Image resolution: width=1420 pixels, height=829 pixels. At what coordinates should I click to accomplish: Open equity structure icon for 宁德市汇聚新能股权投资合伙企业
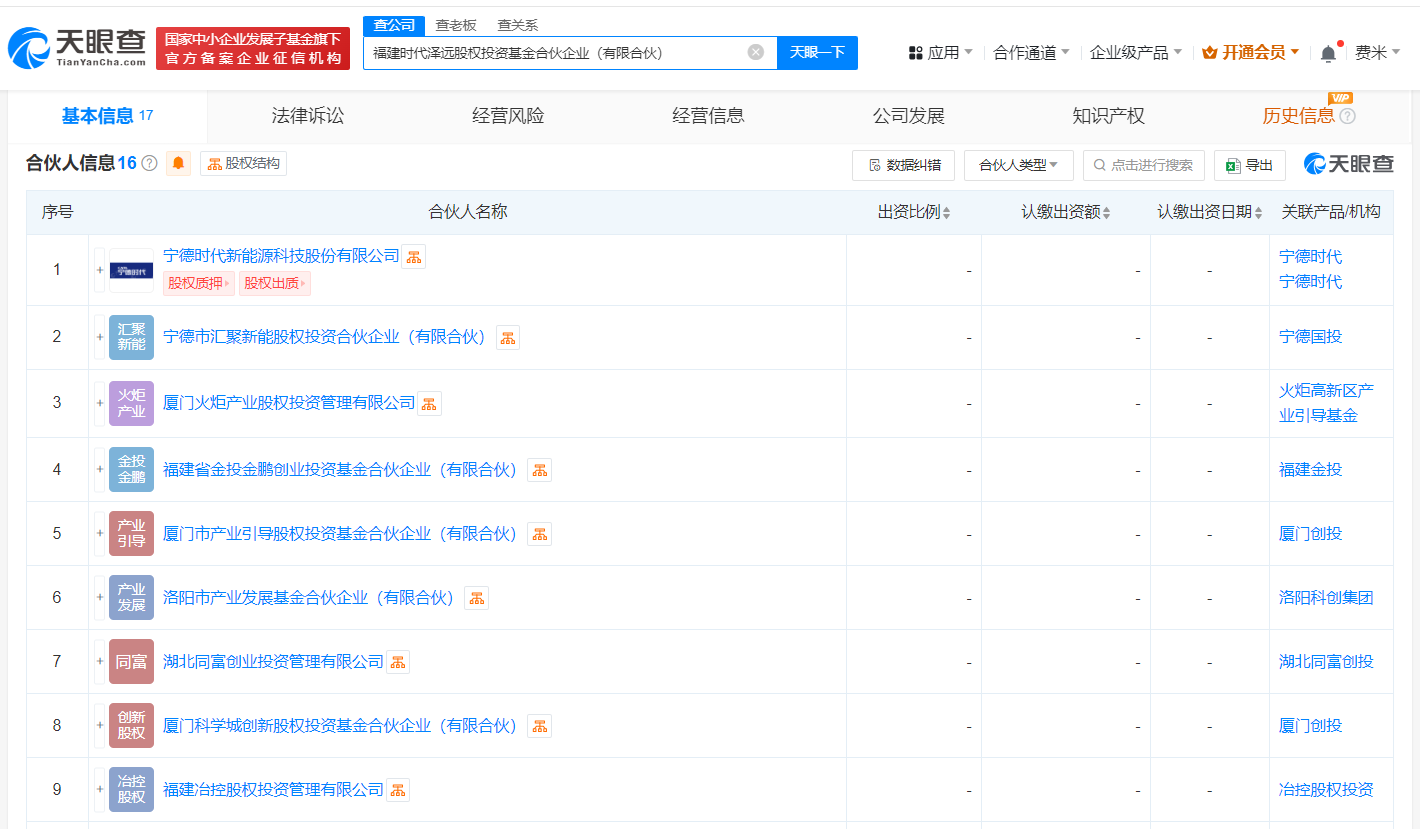[x=508, y=338]
